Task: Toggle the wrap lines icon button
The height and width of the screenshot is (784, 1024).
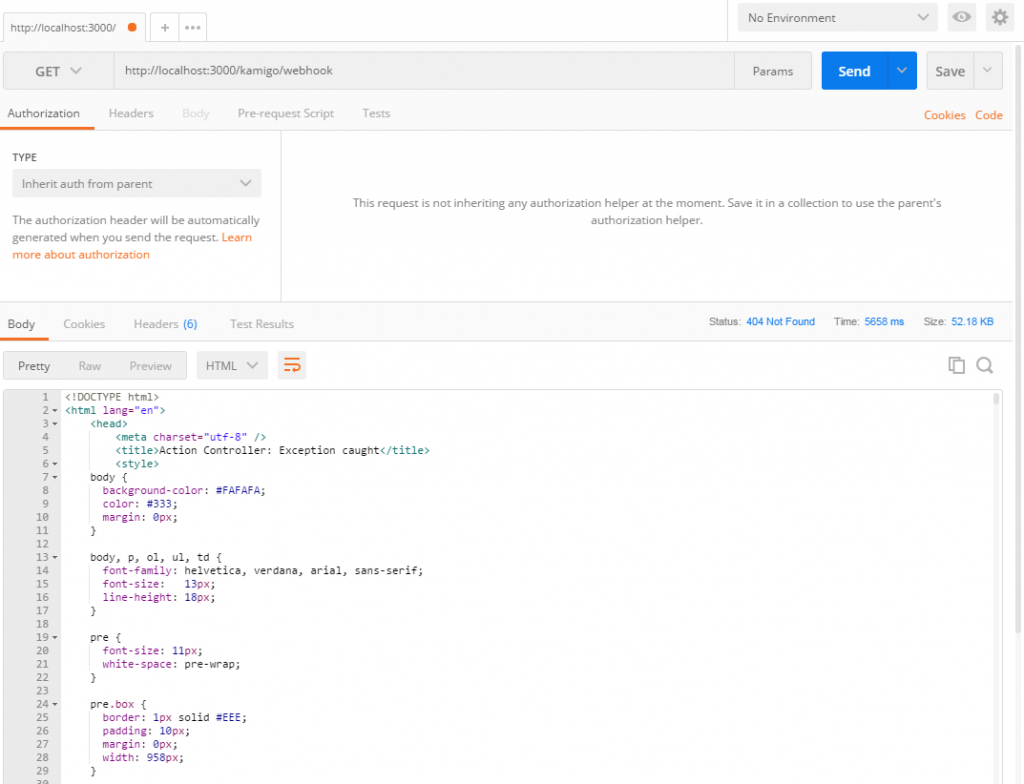Action: point(292,366)
